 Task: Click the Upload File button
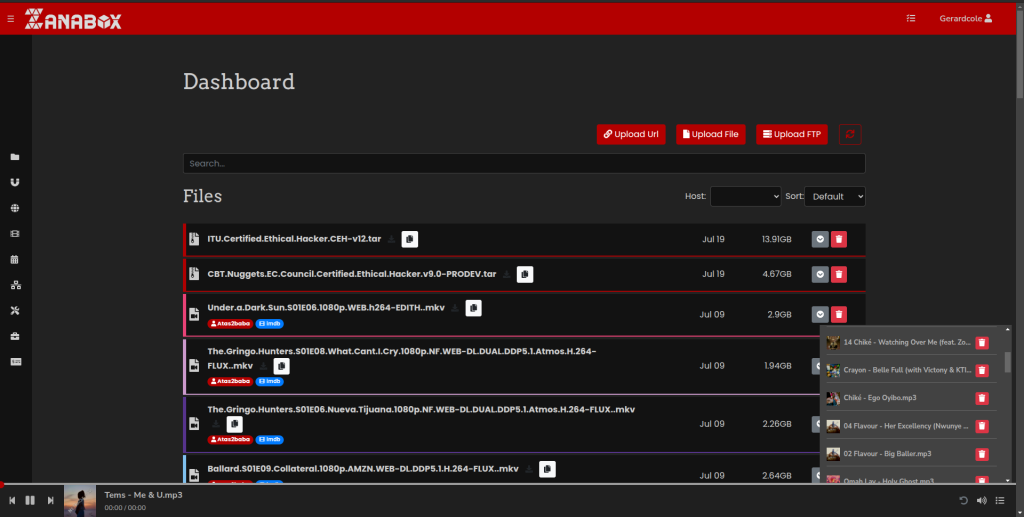pyautogui.click(x=711, y=134)
